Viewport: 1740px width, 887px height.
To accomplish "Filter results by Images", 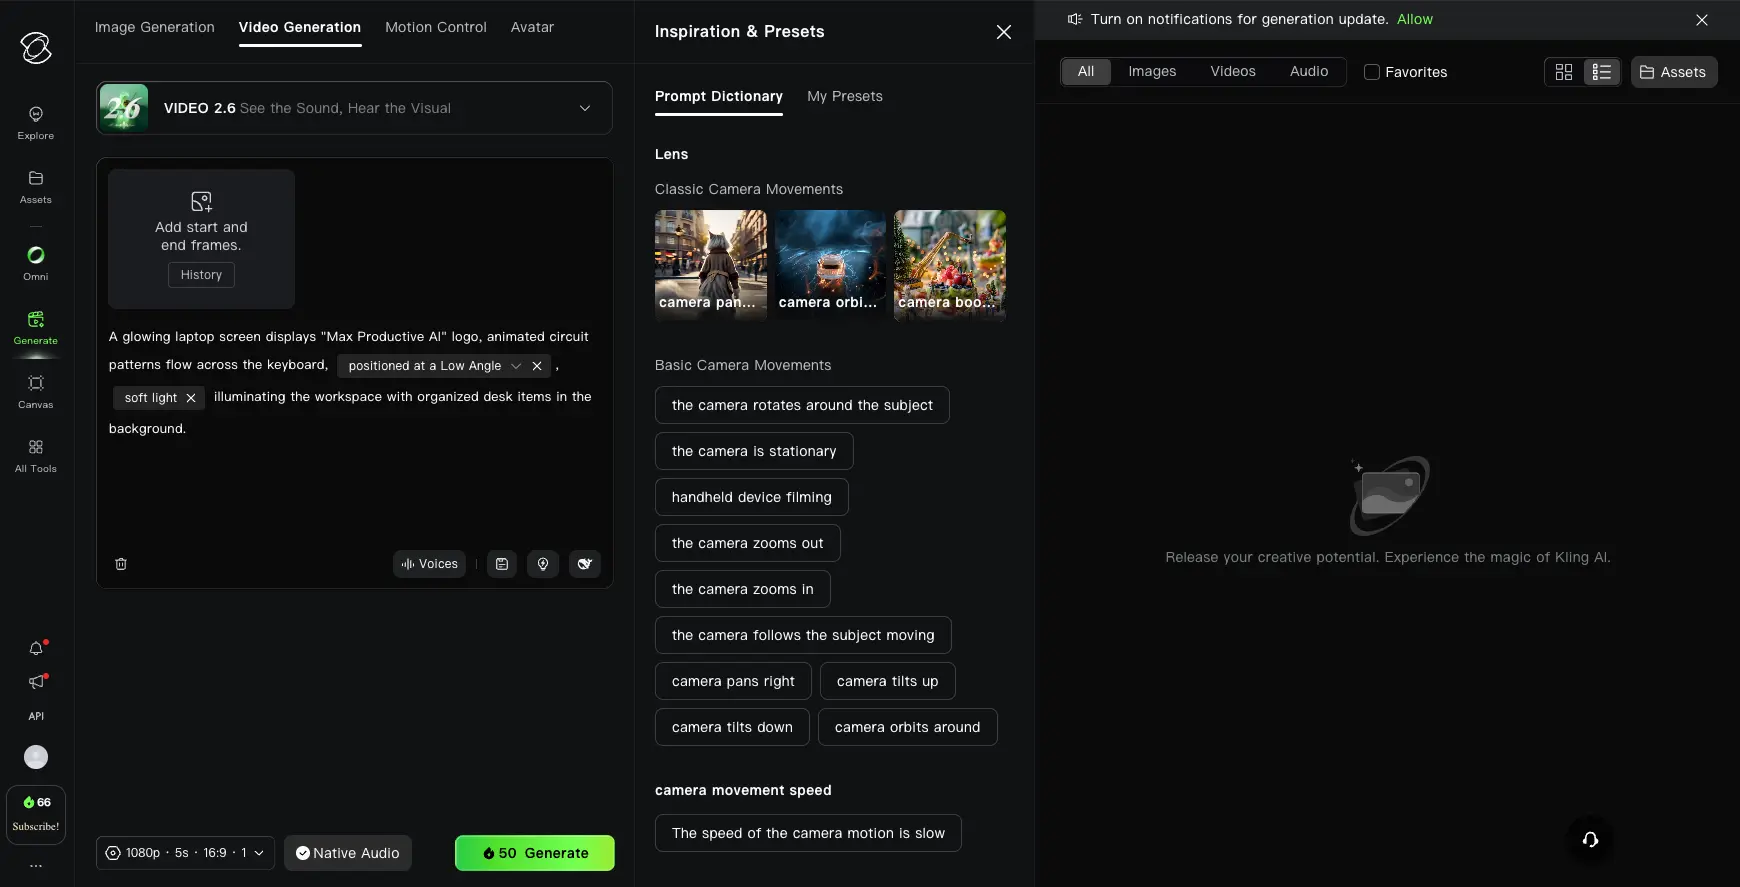I will pyautogui.click(x=1152, y=72).
